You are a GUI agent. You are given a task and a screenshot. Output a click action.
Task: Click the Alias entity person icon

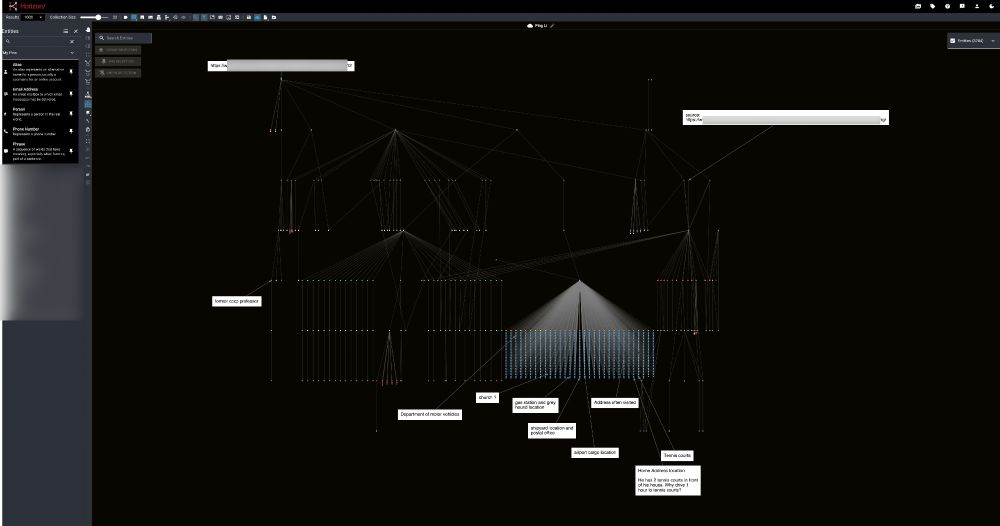(x=6, y=72)
